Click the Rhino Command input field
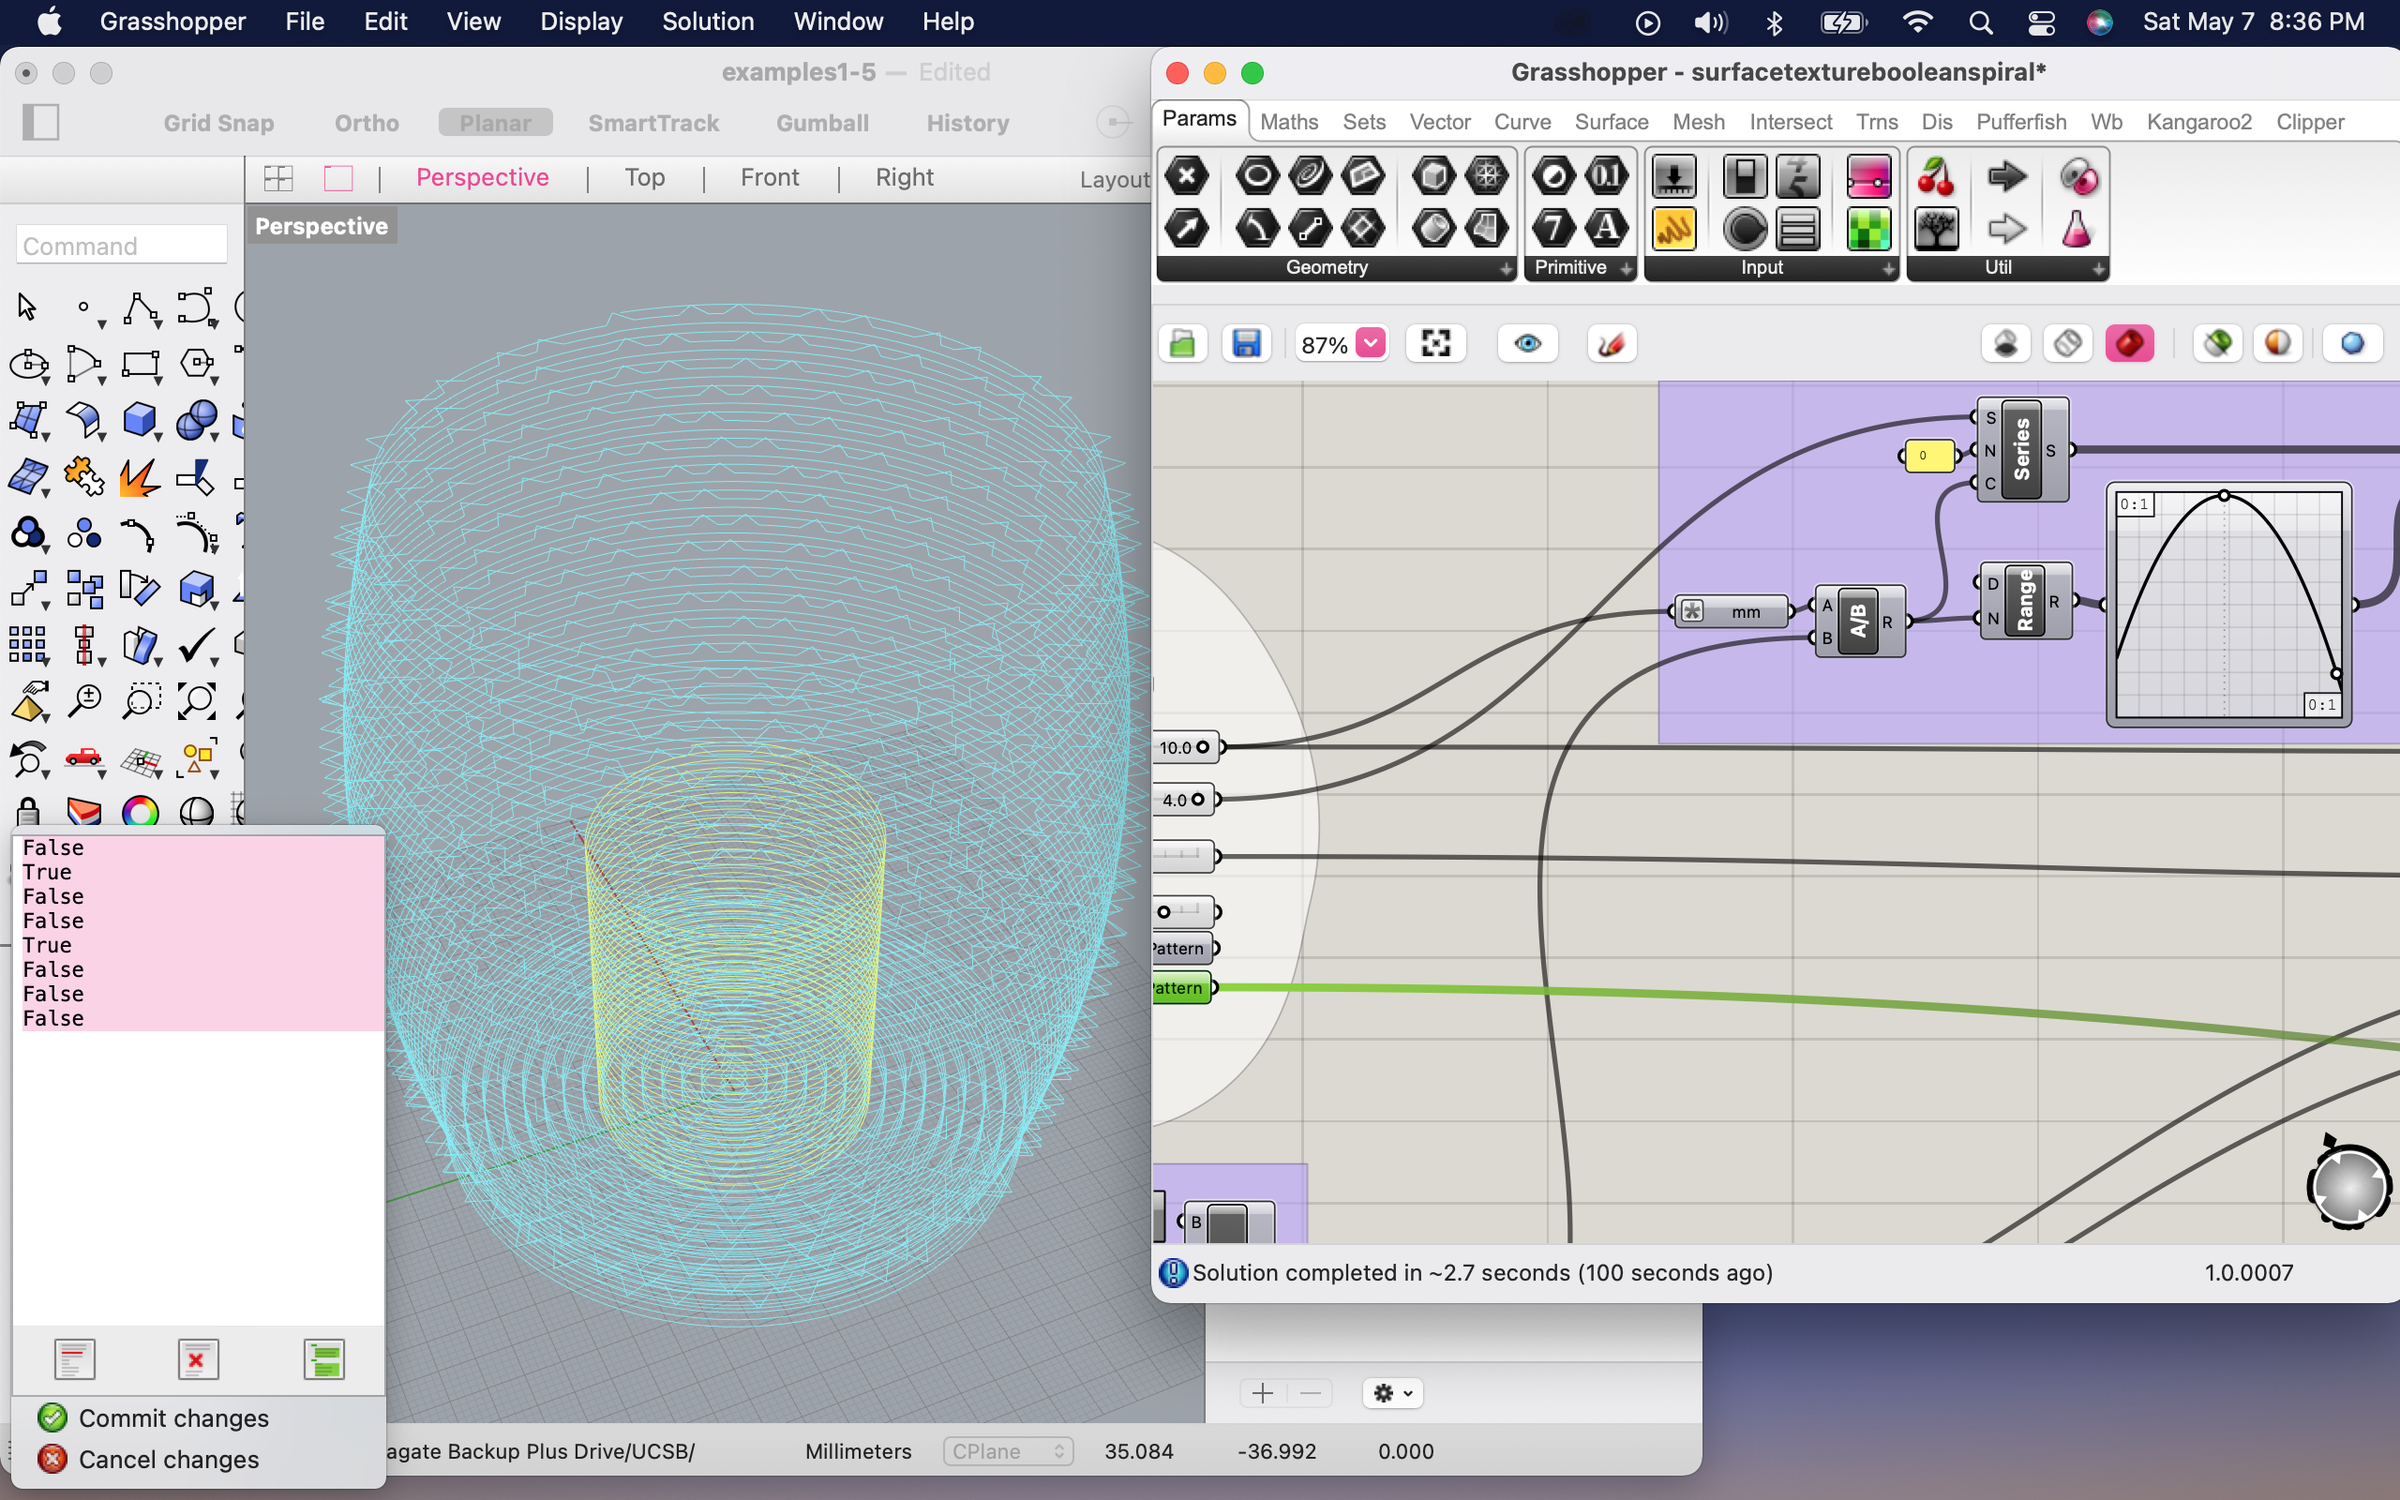Screen dimensions: 2400x1500 121,246
